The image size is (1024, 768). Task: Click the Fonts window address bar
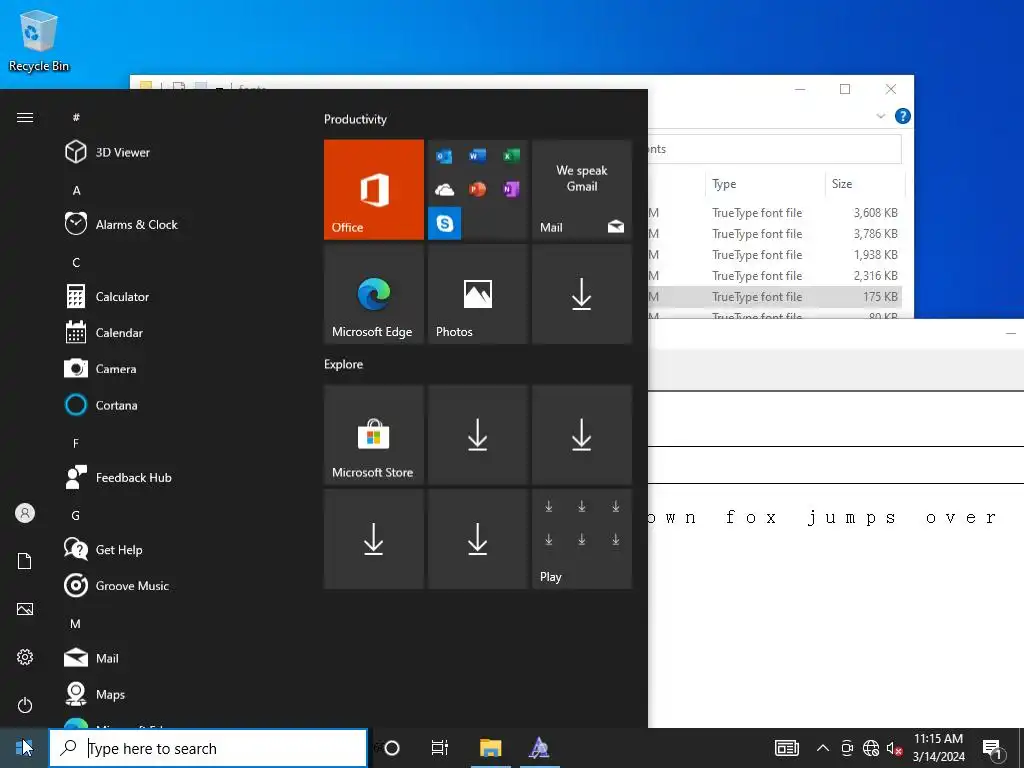(775, 149)
